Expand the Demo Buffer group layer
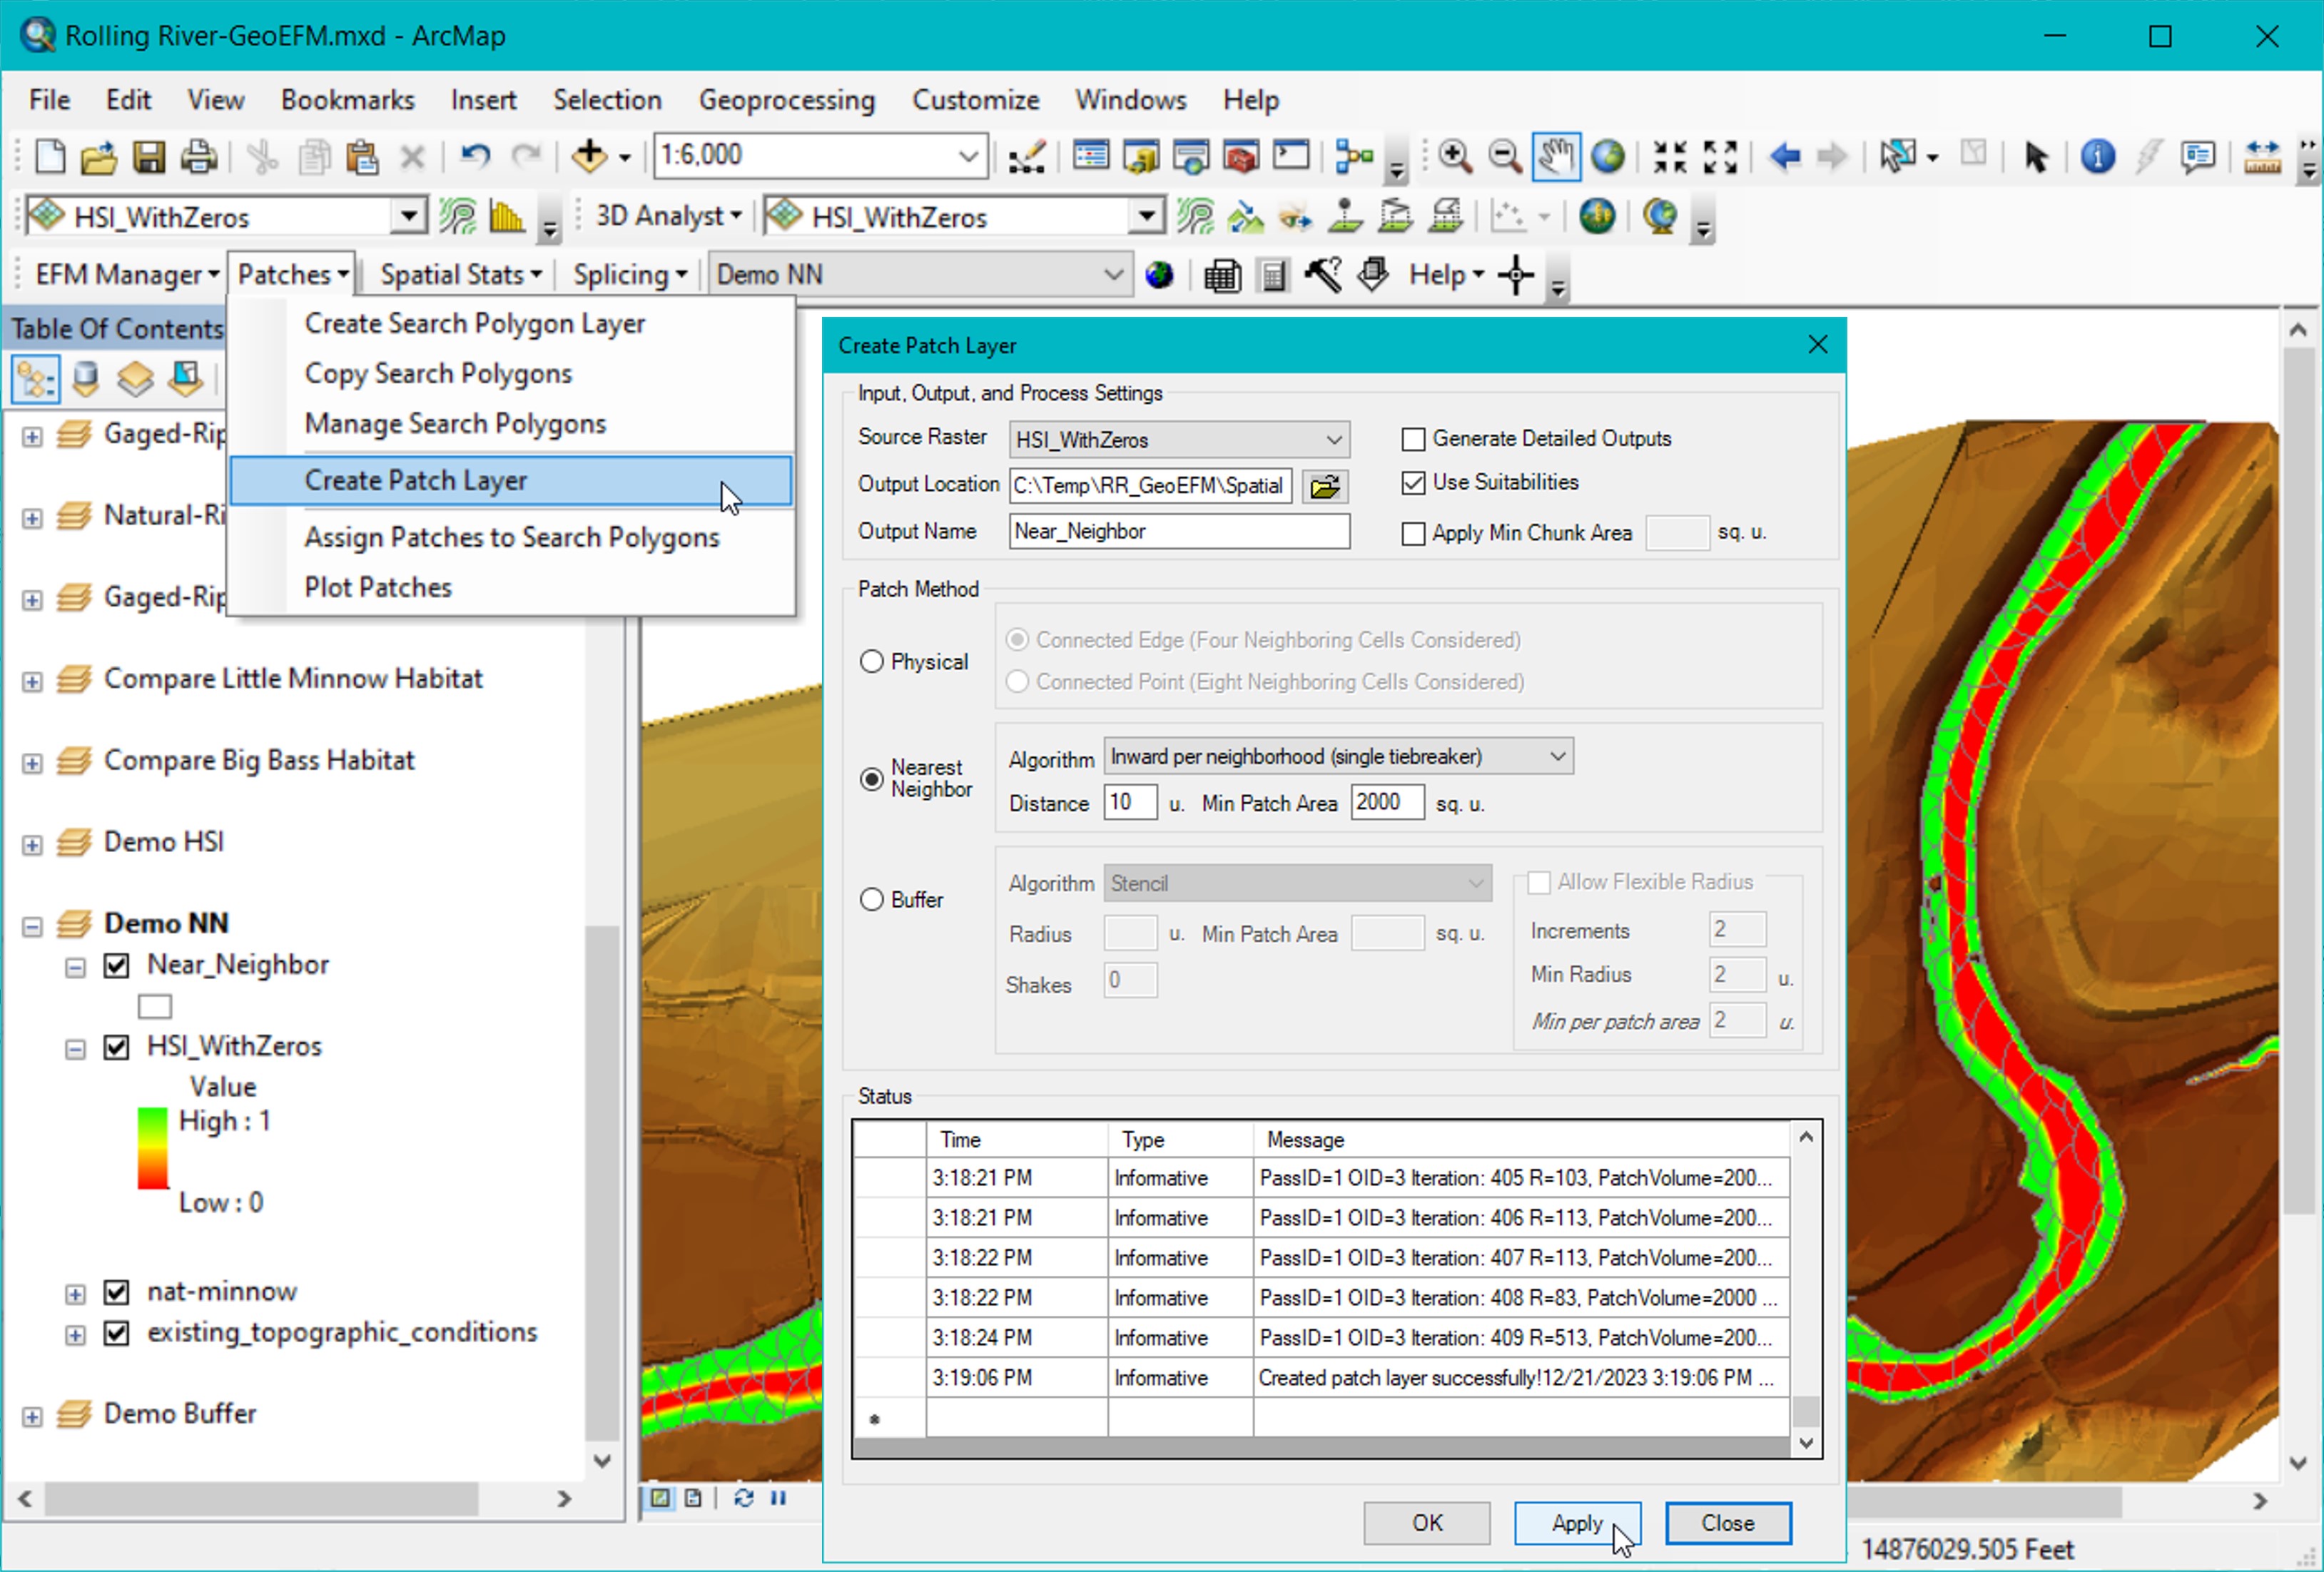Viewport: 2324px width, 1572px height. coord(32,1416)
